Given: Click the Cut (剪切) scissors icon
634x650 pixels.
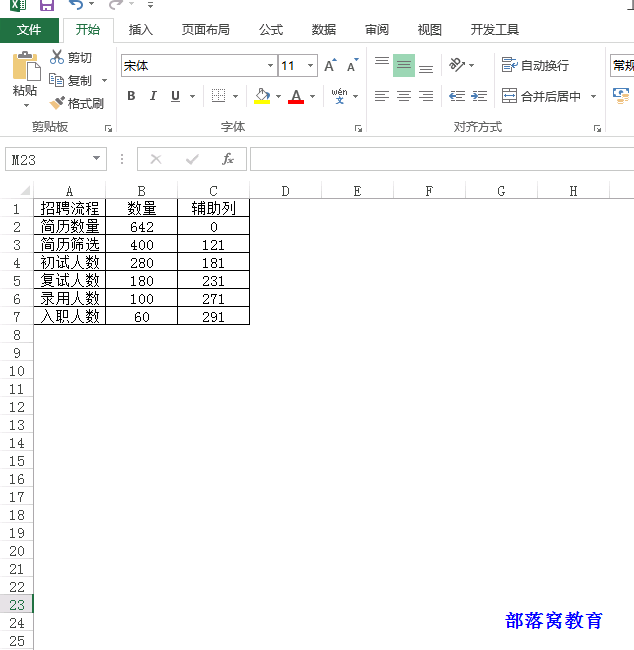Looking at the screenshot, I should coord(57,58).
